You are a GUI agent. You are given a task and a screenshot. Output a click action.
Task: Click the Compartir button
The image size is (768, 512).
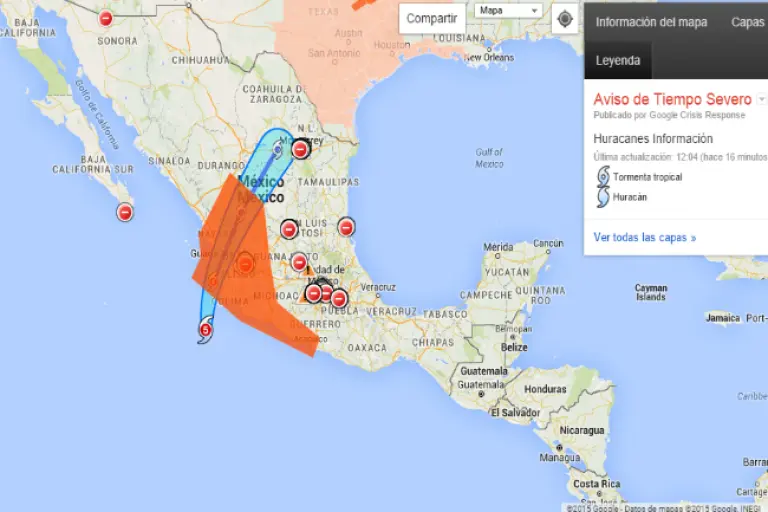[432, 18]
